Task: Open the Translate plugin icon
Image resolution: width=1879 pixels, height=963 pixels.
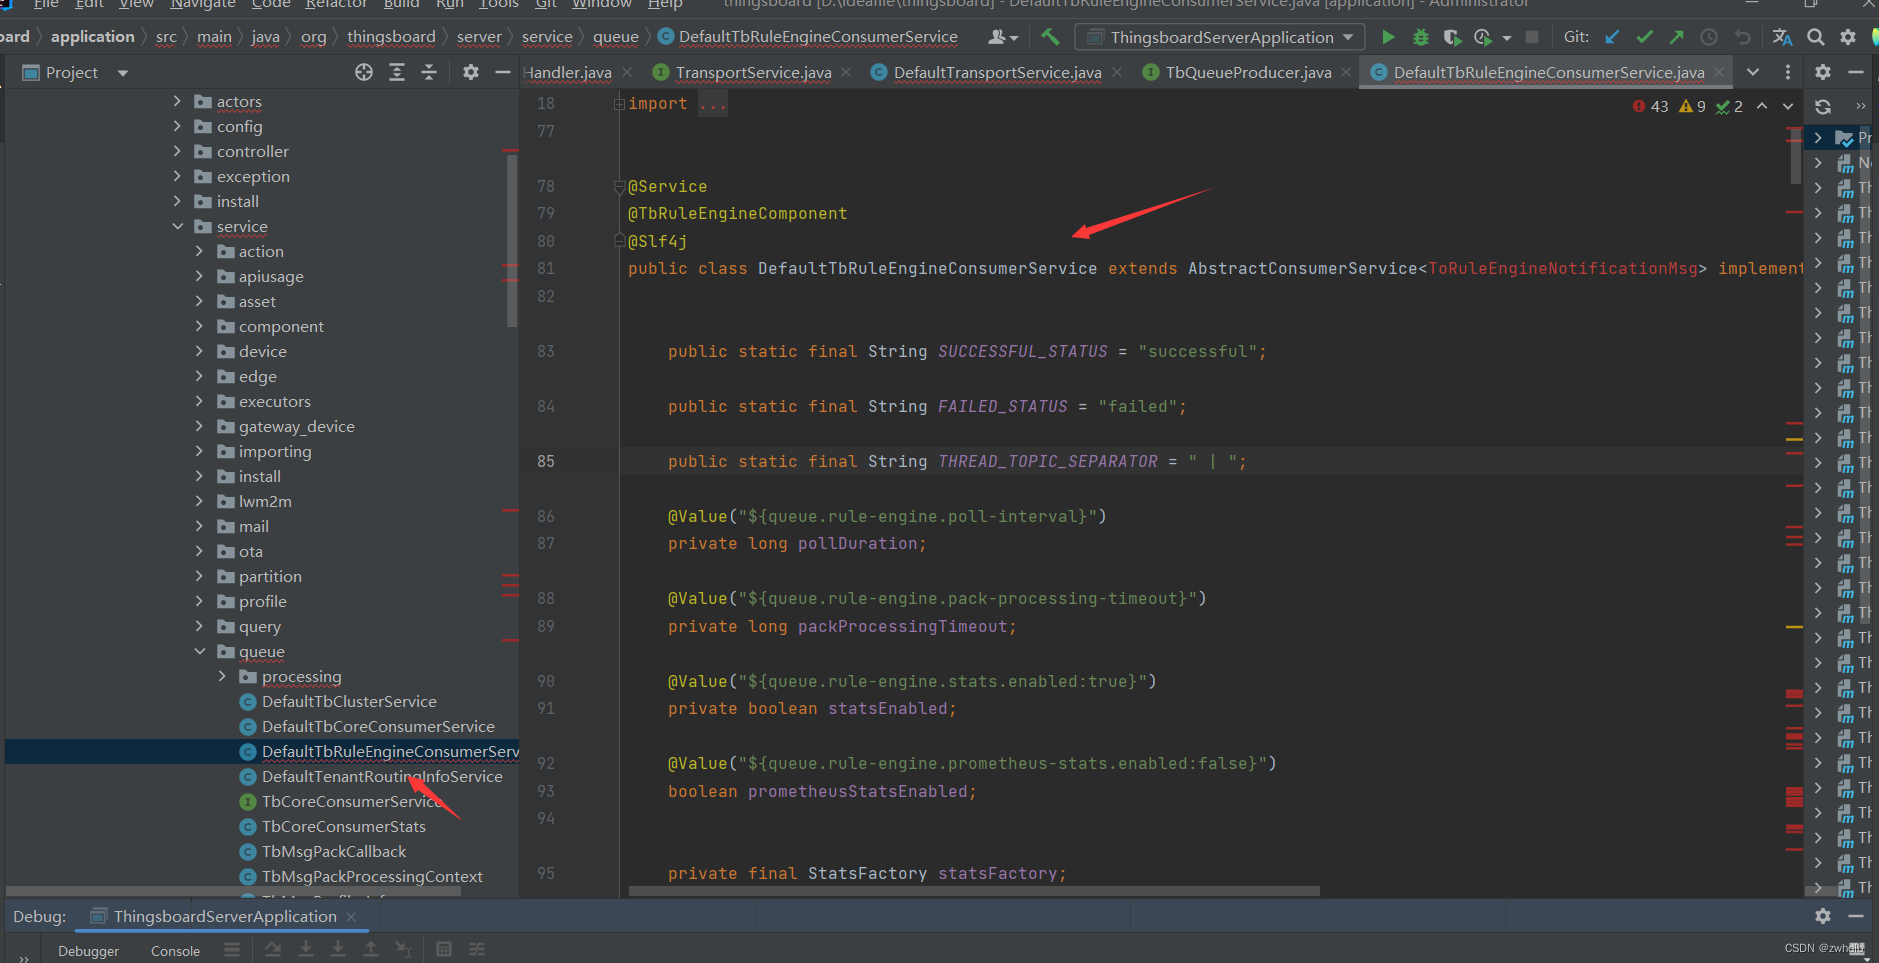Action: (1782, 37)
